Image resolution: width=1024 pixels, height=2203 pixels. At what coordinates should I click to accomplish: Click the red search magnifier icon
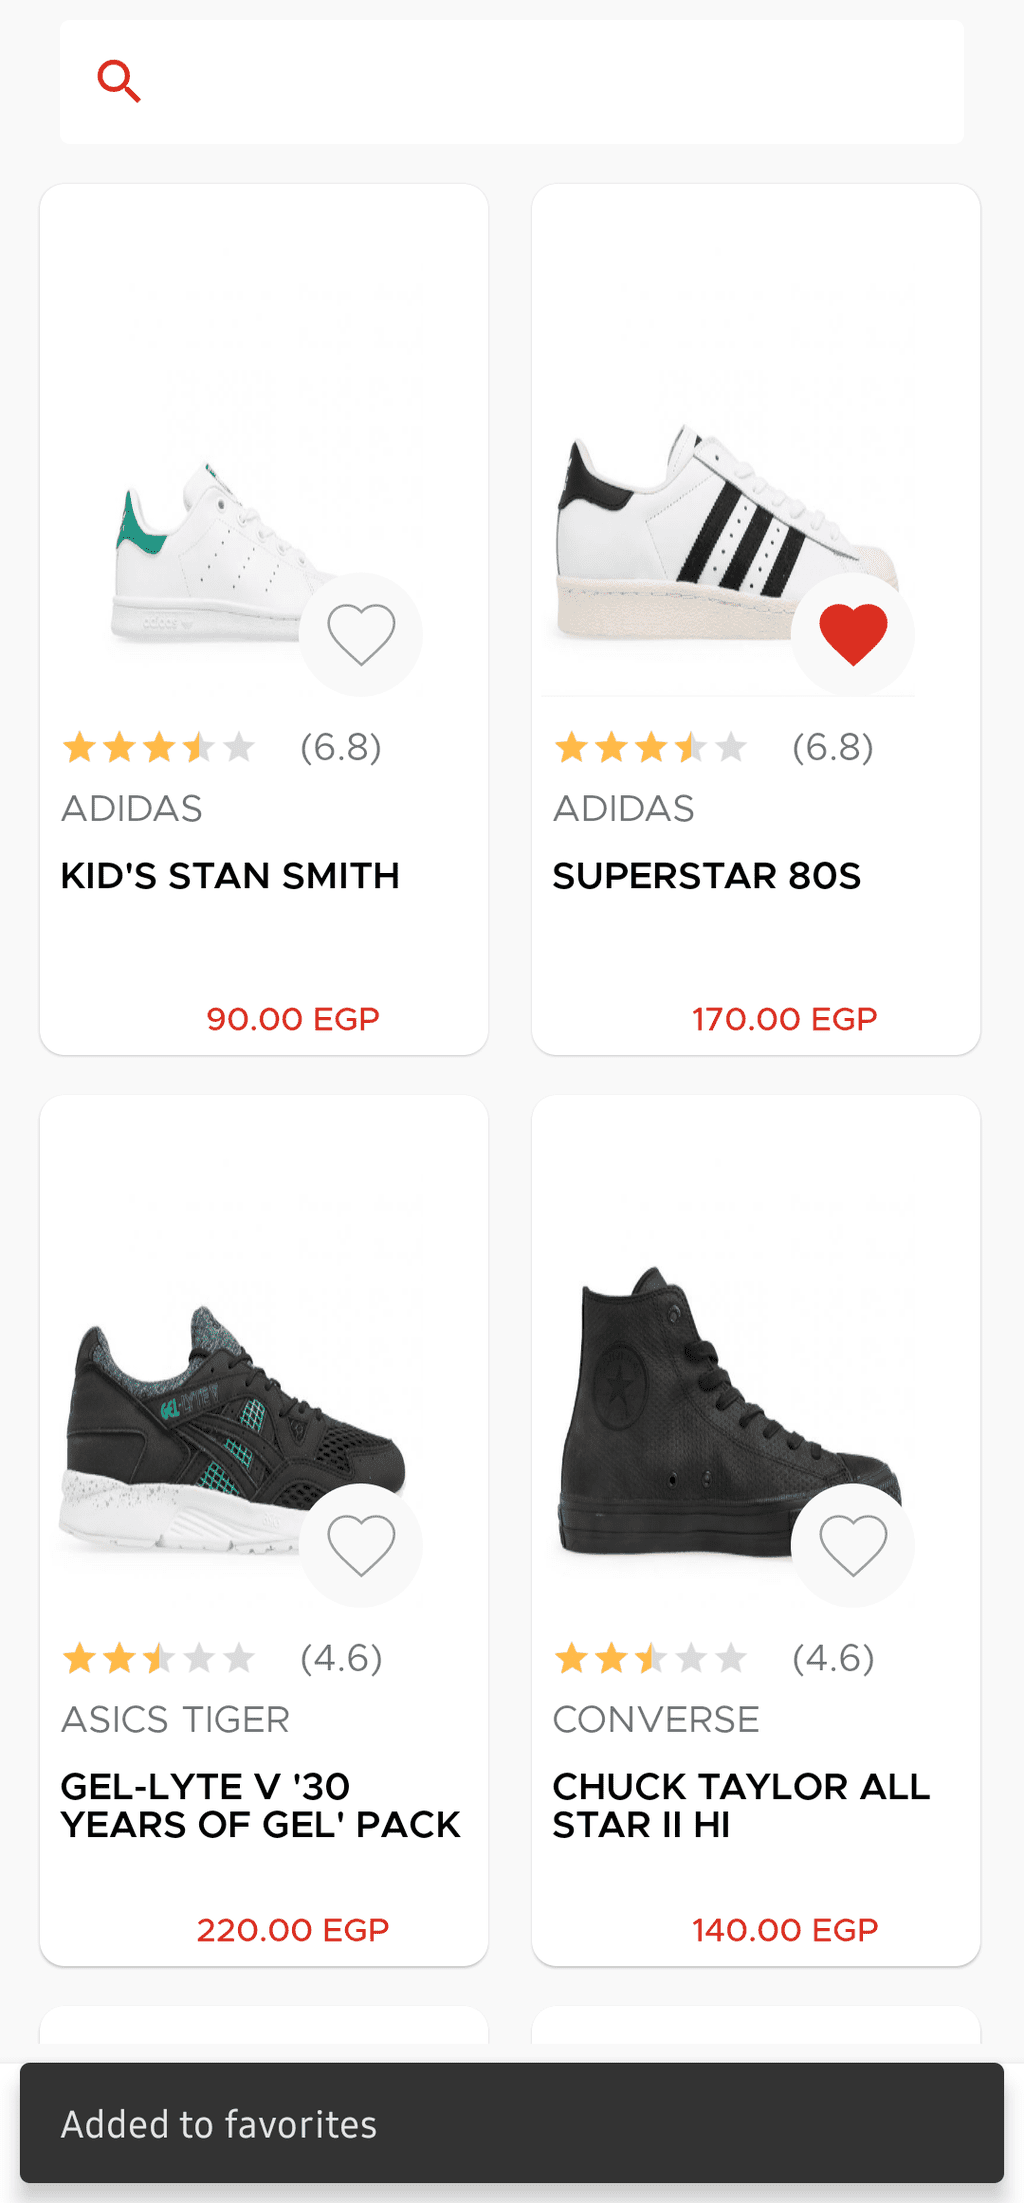point(119,81)
